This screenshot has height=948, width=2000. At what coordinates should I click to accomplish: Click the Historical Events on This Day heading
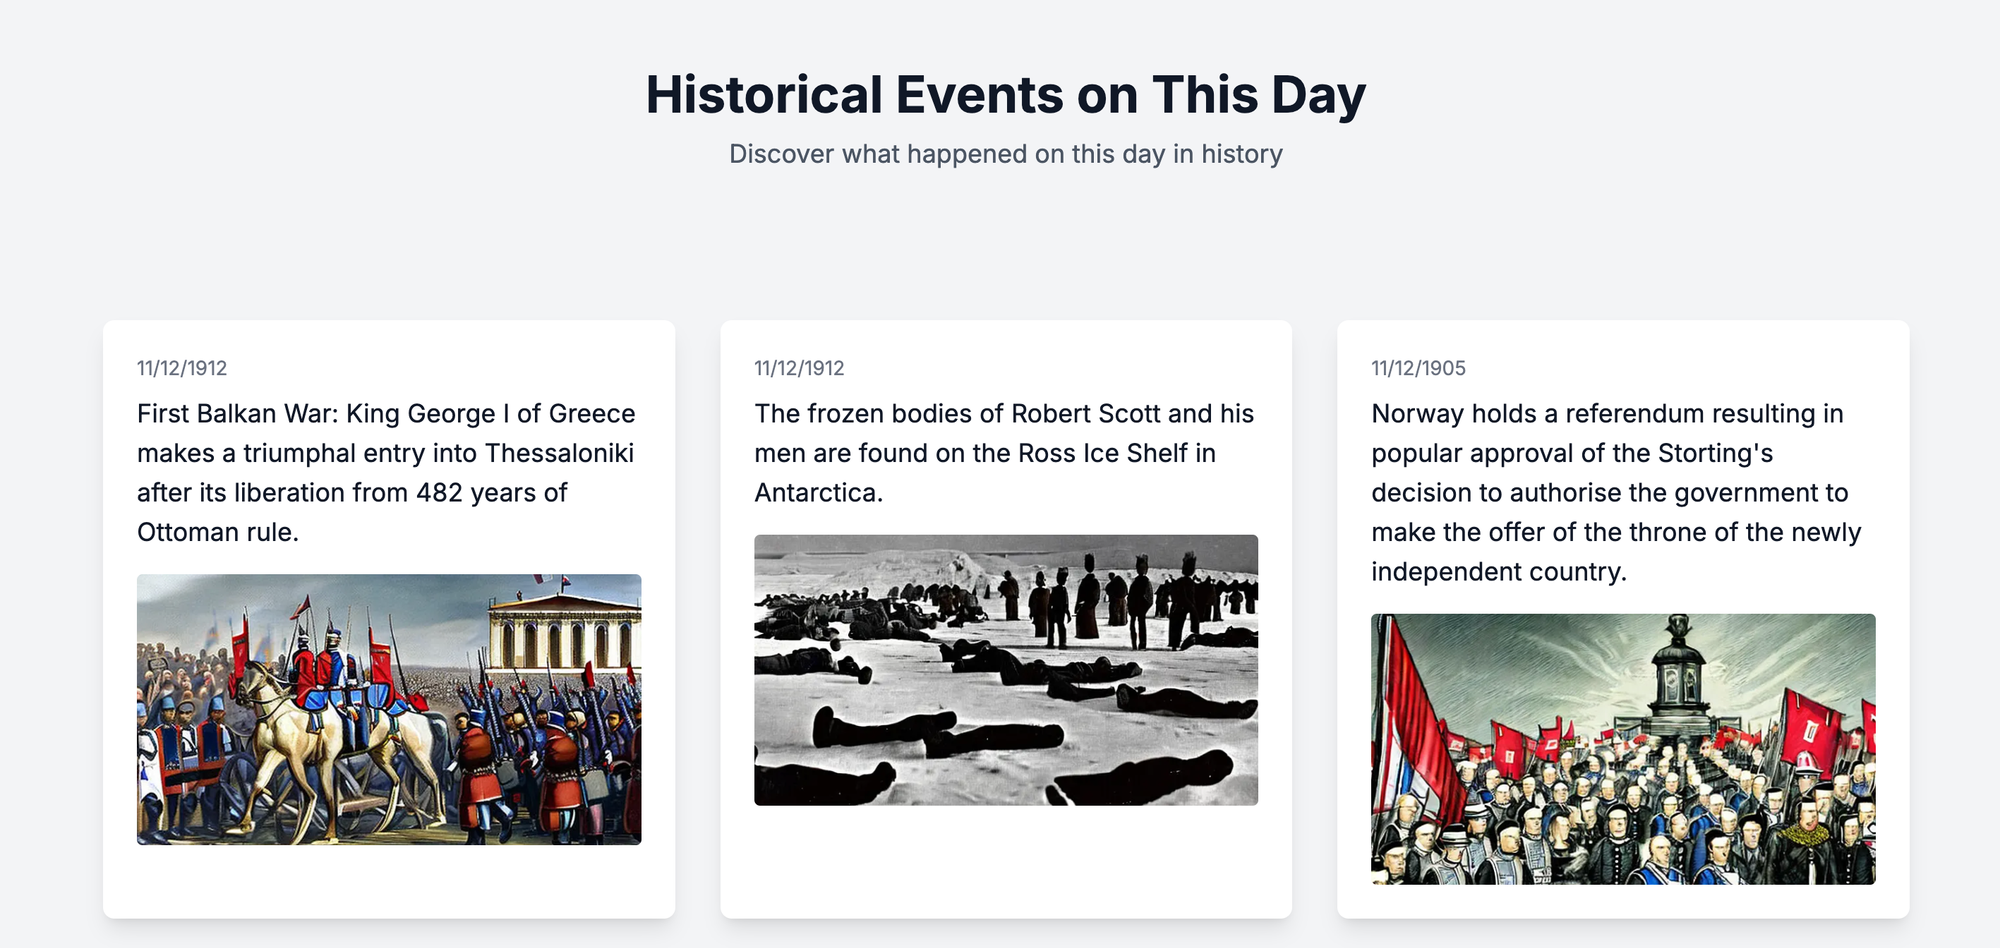(x=1005, y=95)
